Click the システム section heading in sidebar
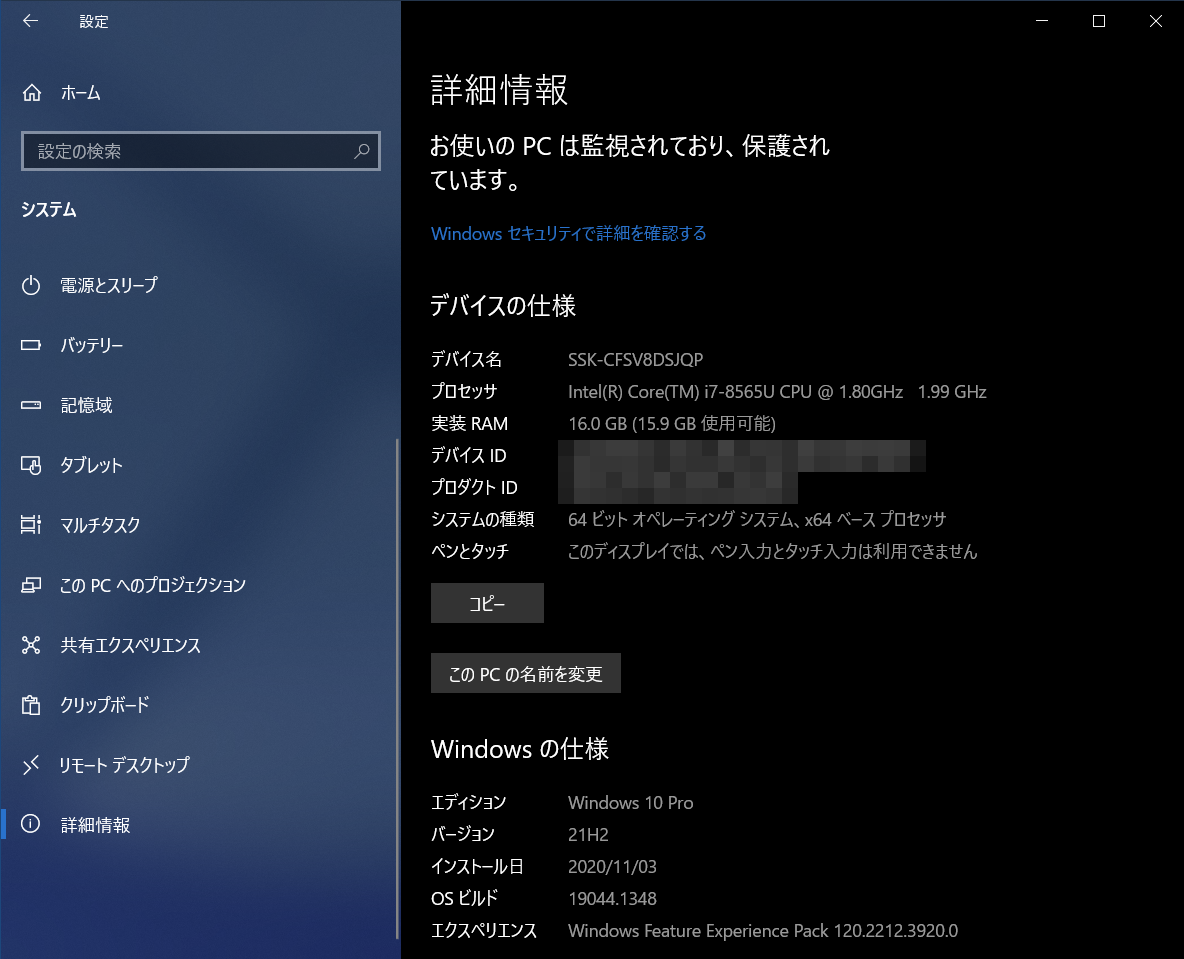1184x959 pixels. coord(49,210)
